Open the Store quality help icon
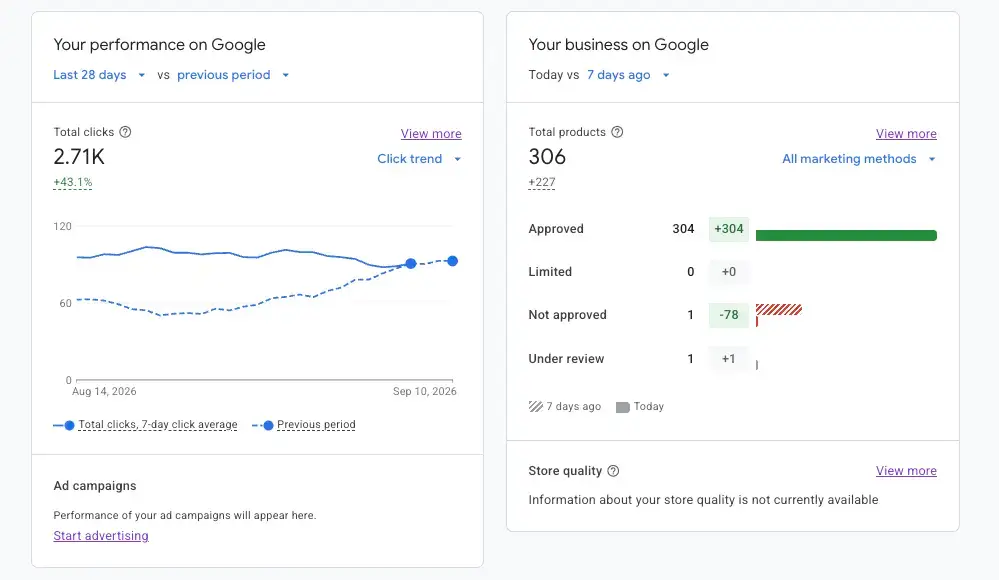999x580 pixels. coord(613,471)
